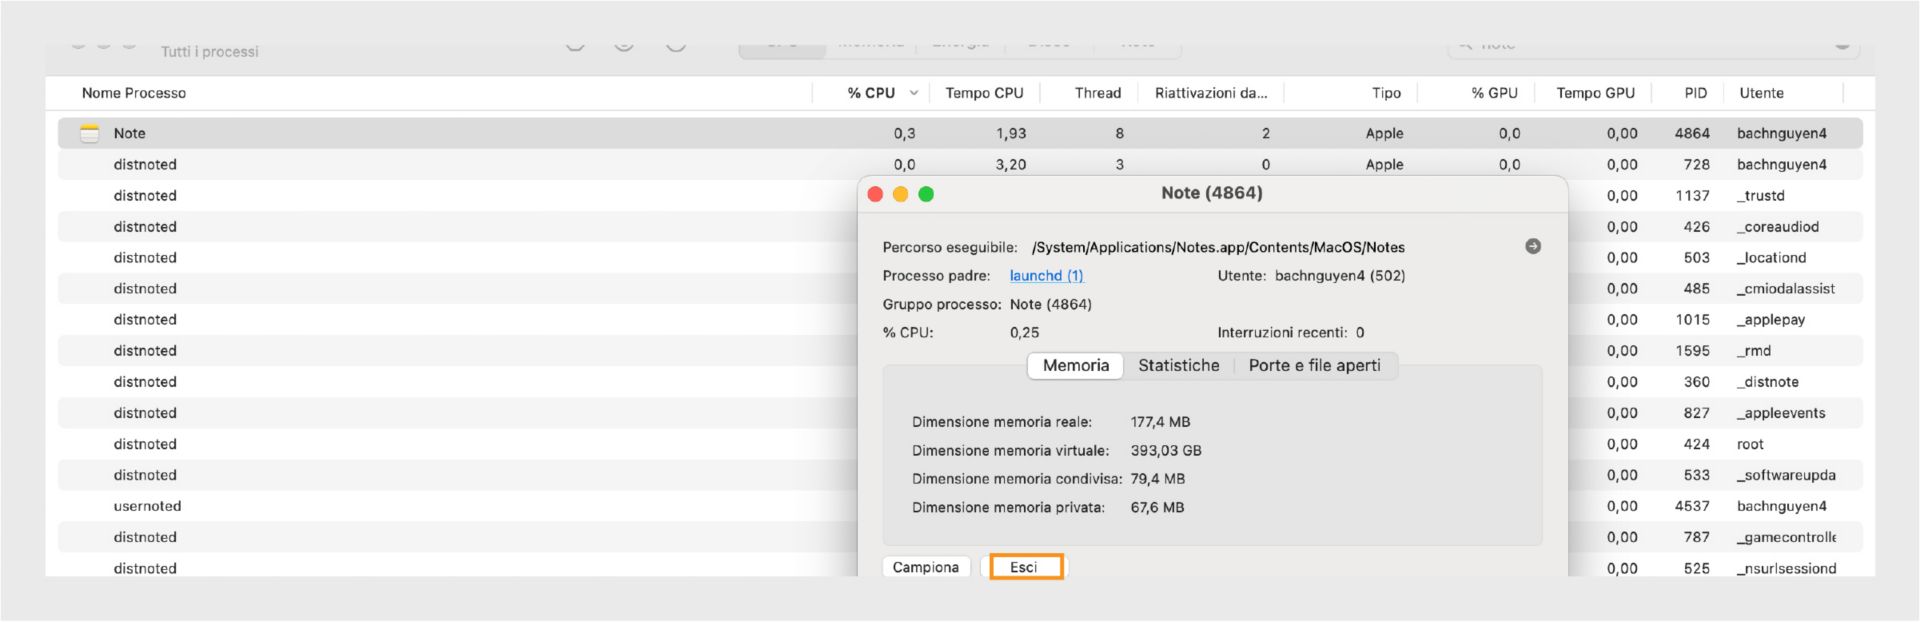This screenshot has height=622, width=1920.
Task: Sort processes by Tipo column
Action: pos(1386,93)
